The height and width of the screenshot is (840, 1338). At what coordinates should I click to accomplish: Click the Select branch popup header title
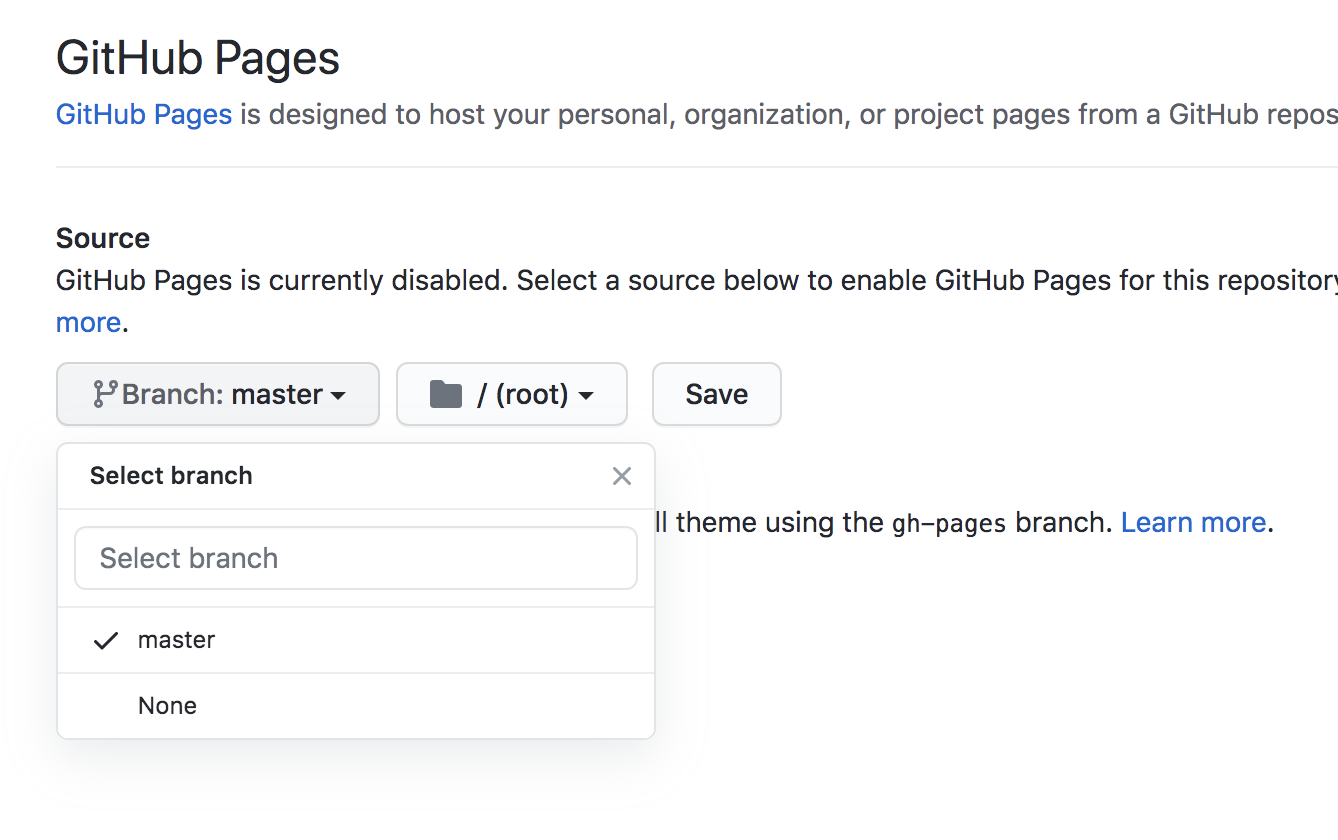point(171,476)
